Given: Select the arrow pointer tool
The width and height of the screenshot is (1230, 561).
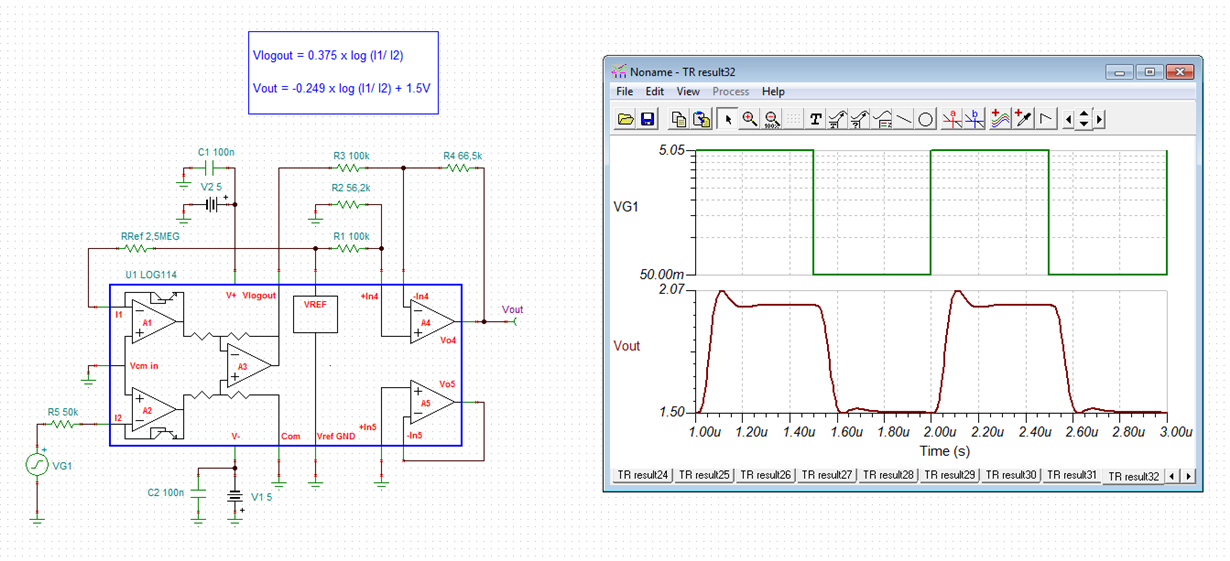Looking at the screenshot, I should (728, 119).
